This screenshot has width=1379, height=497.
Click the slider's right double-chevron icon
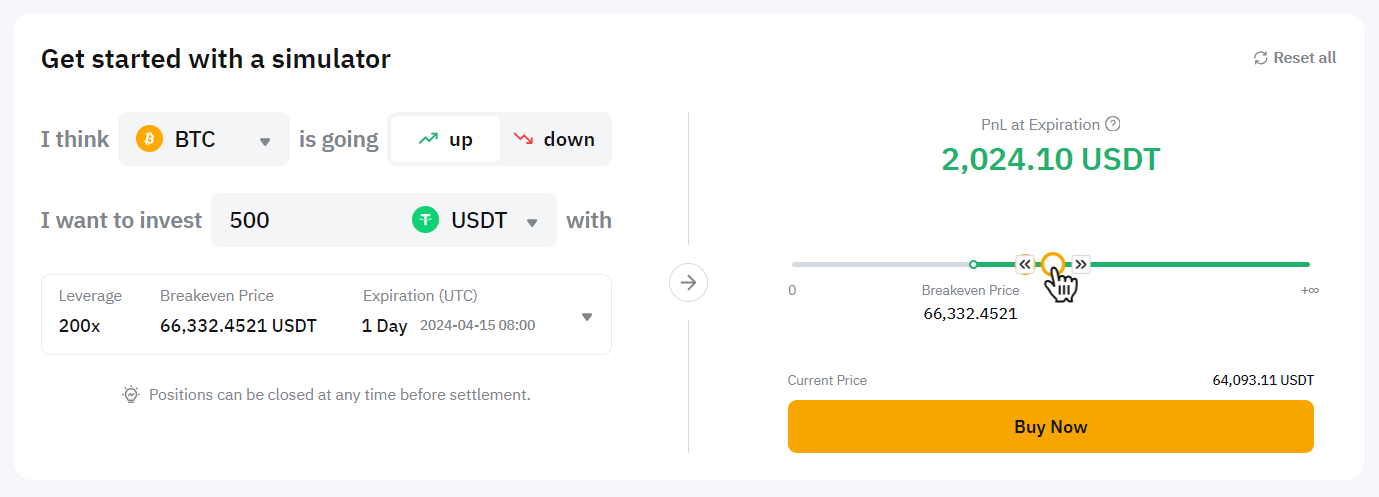1081,264
